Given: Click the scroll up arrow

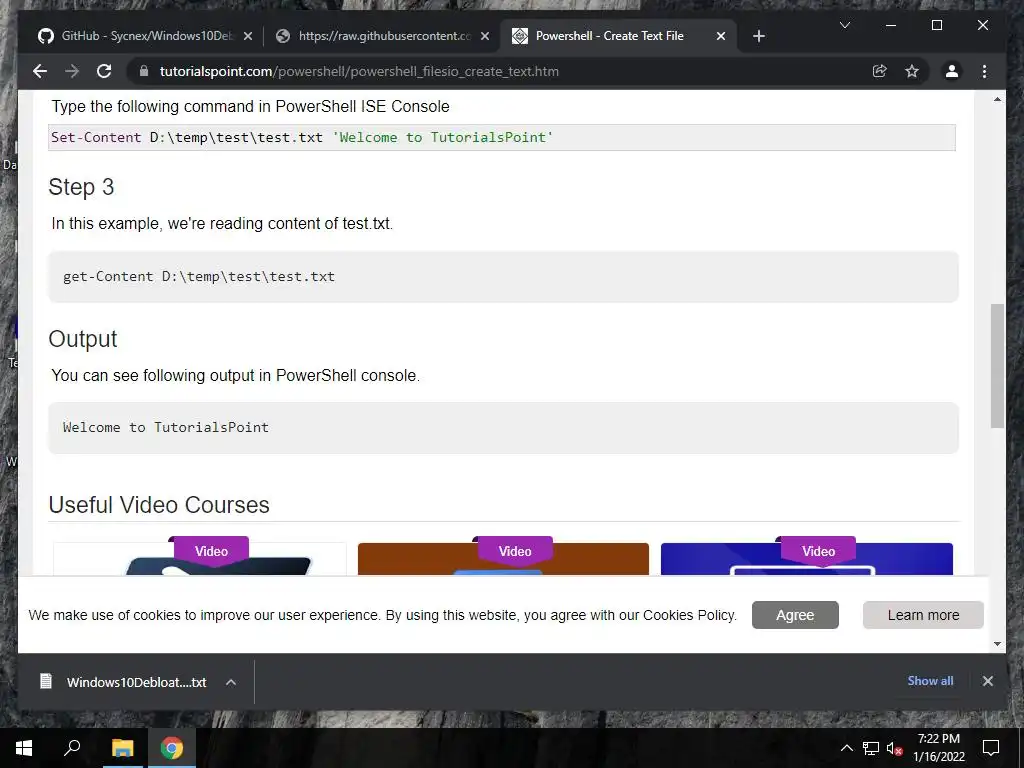Looking at the screenshot, I should coord(997,99).
